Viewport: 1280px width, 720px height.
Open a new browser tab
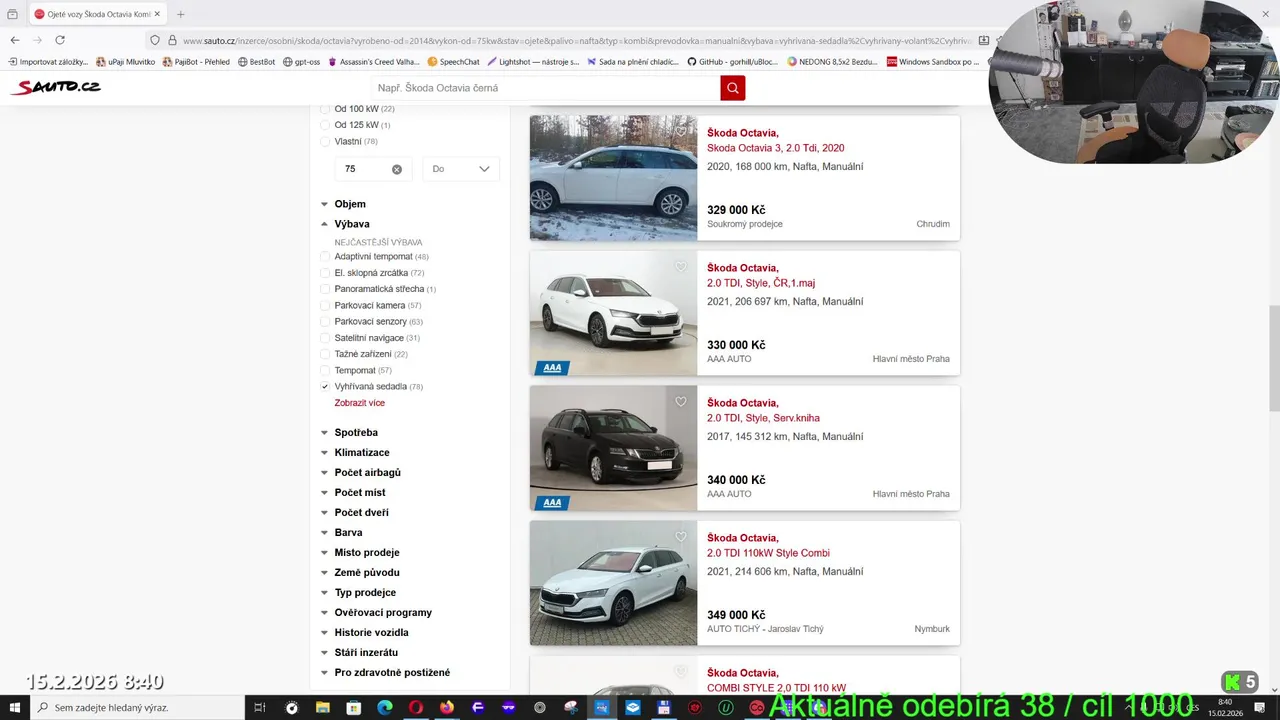tap(181, 14)
